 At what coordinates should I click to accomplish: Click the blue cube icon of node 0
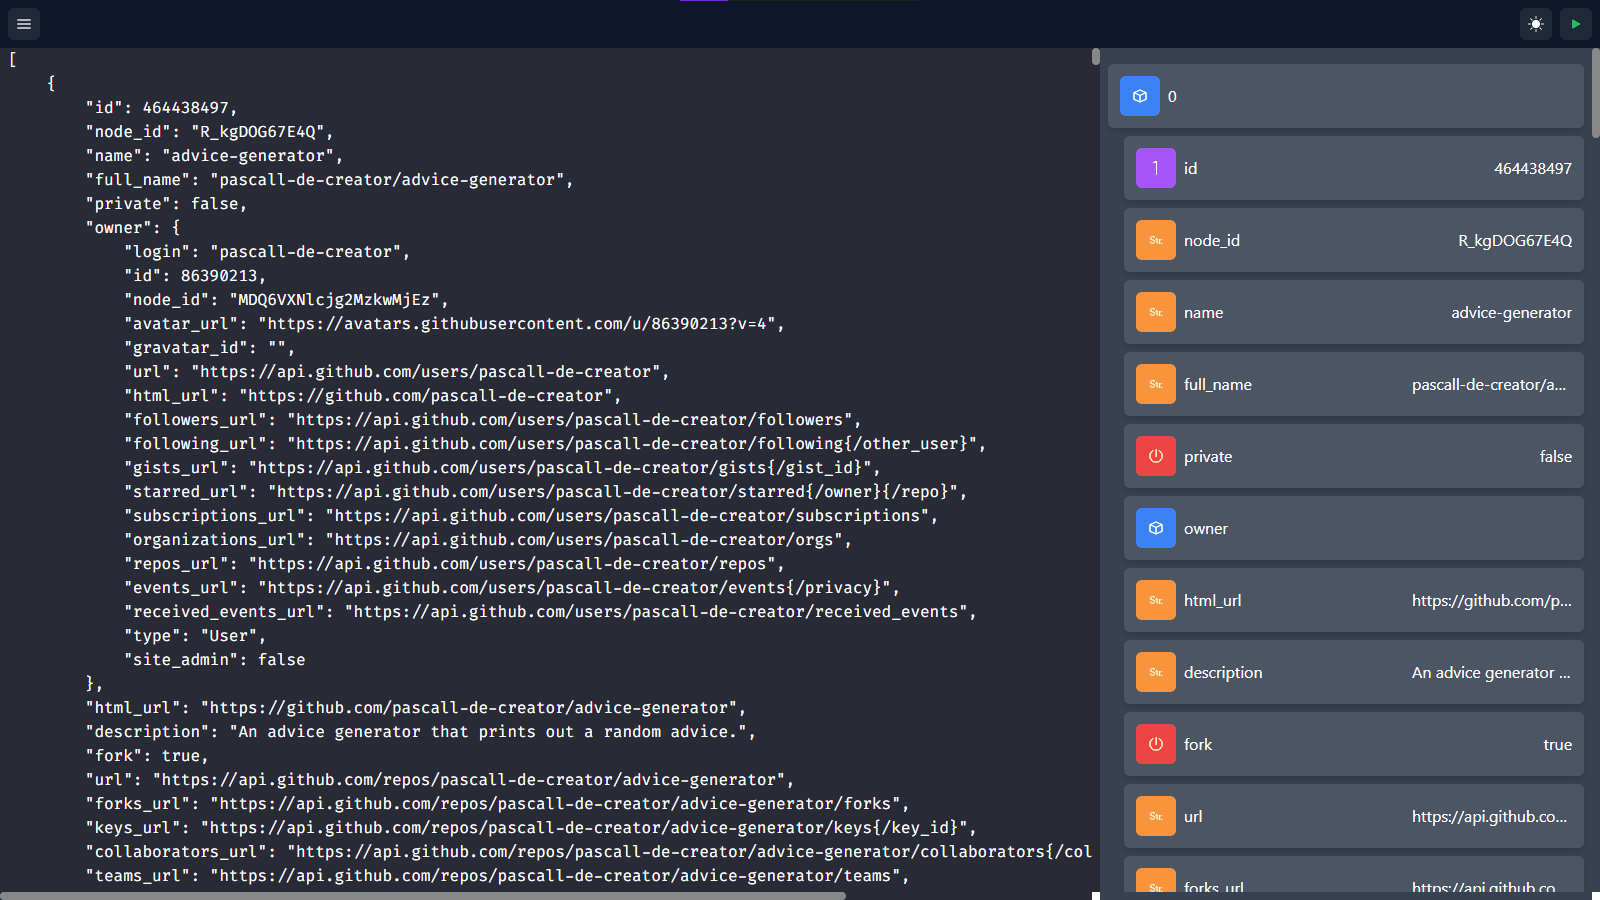pyautogui.click(x=1140, y=96)
